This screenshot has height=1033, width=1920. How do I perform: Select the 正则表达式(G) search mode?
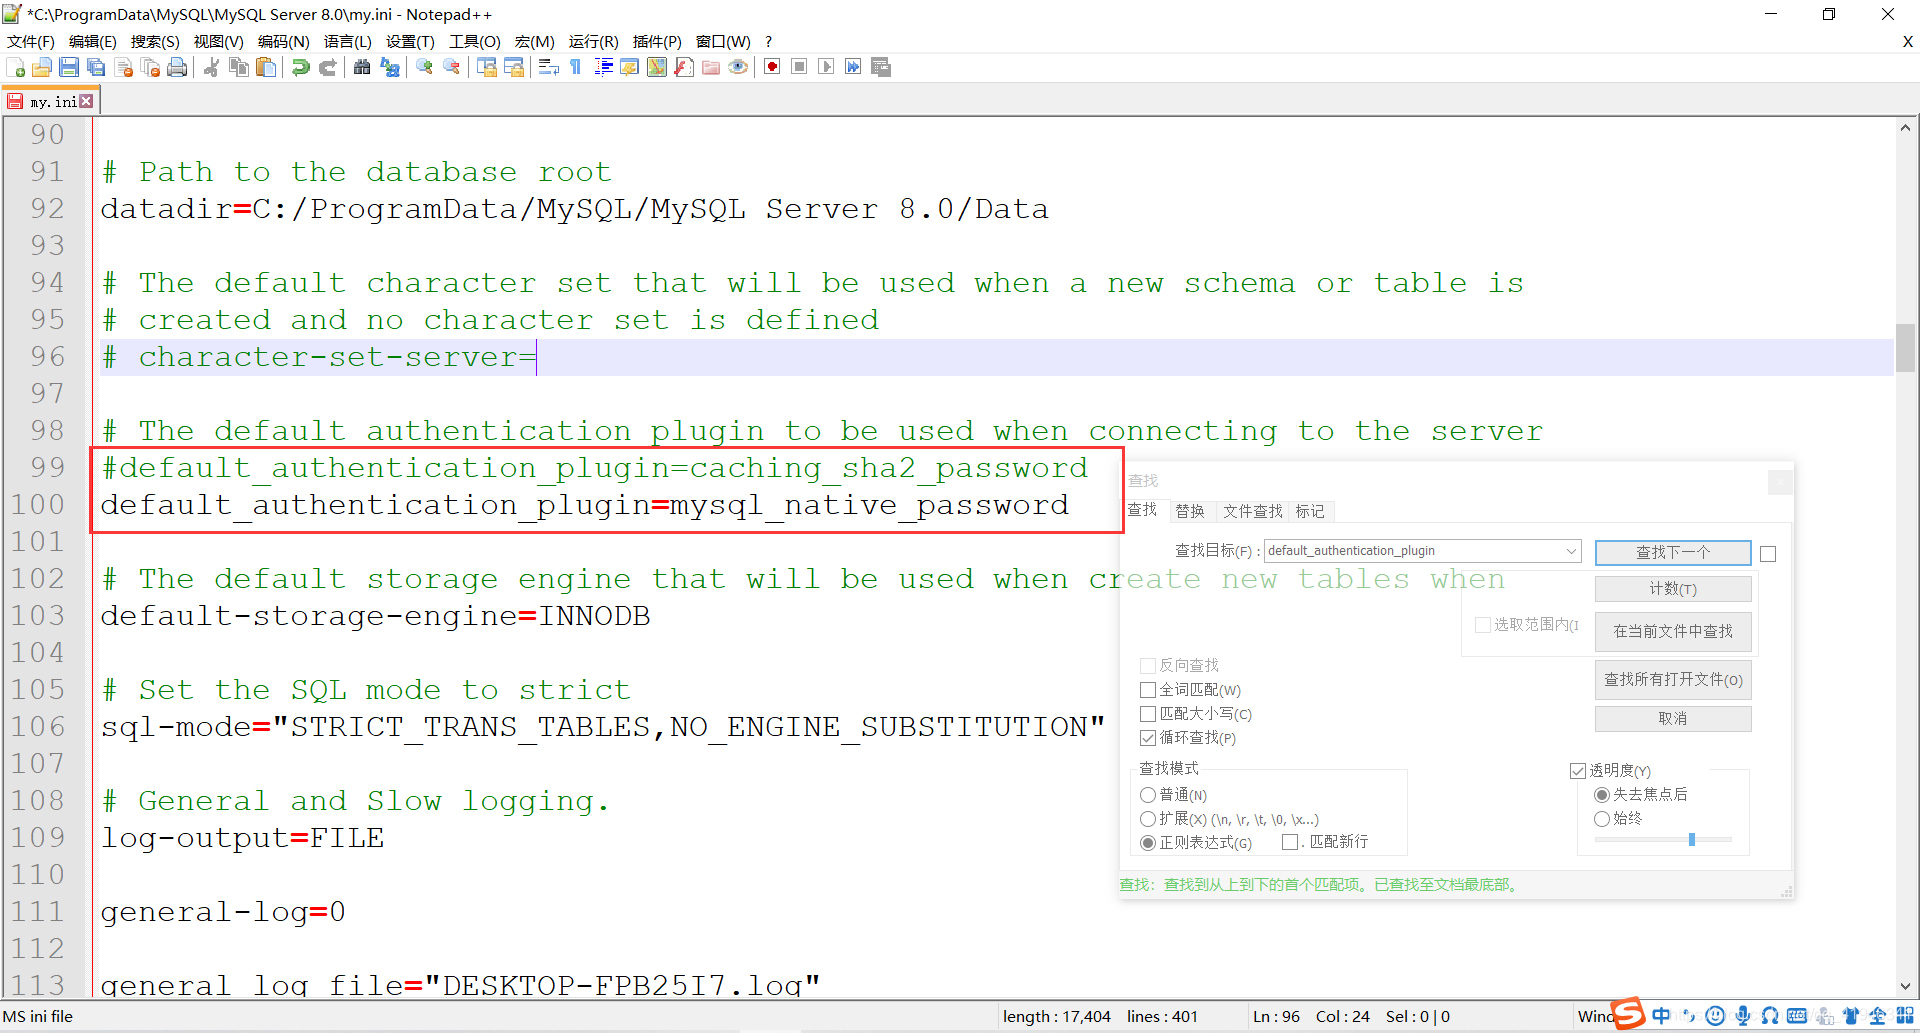pyautogui.click(x=1148, y=842)
